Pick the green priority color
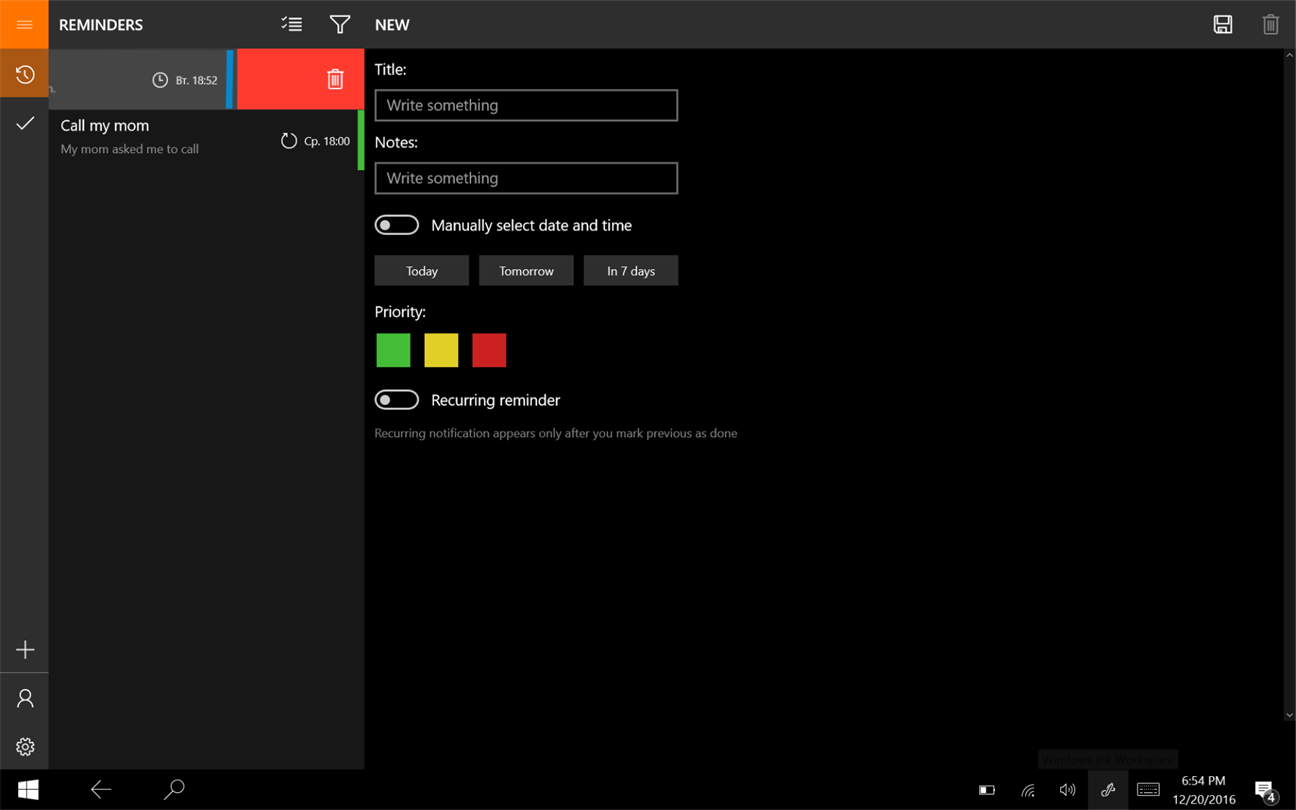The image size is (1296, 810). [393, 350]
